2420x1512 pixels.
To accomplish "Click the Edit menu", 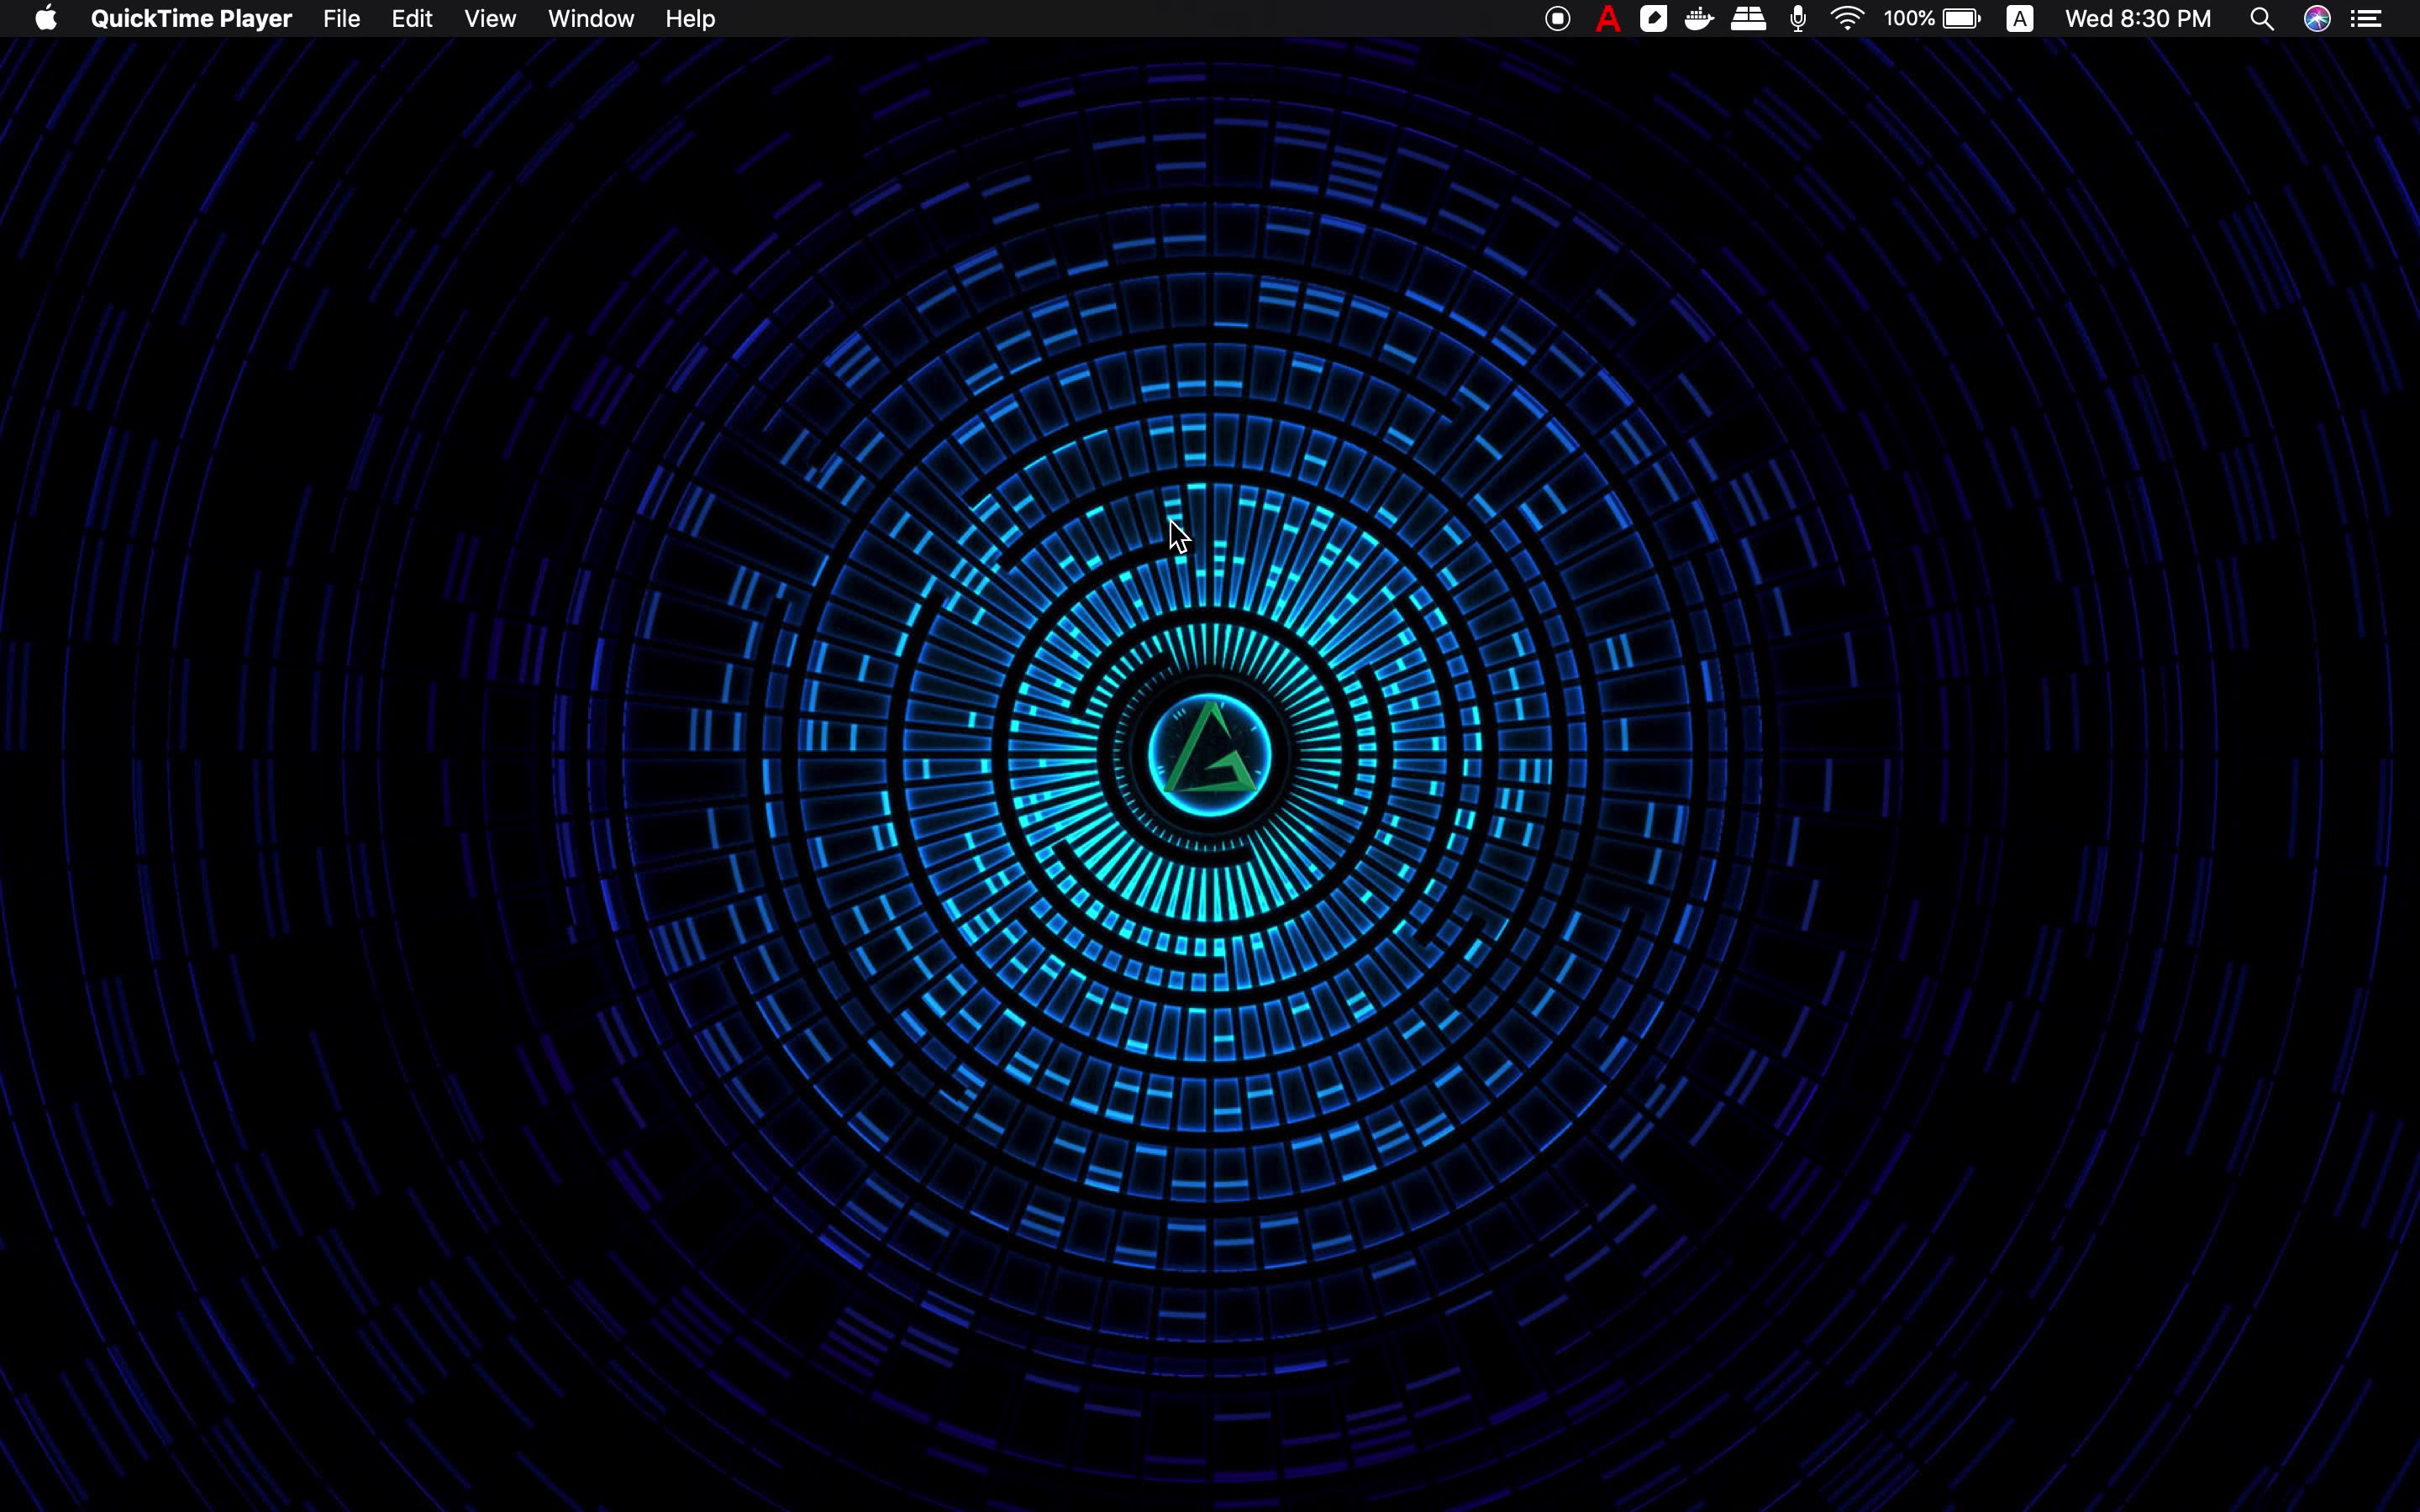I will coord(411,19).
